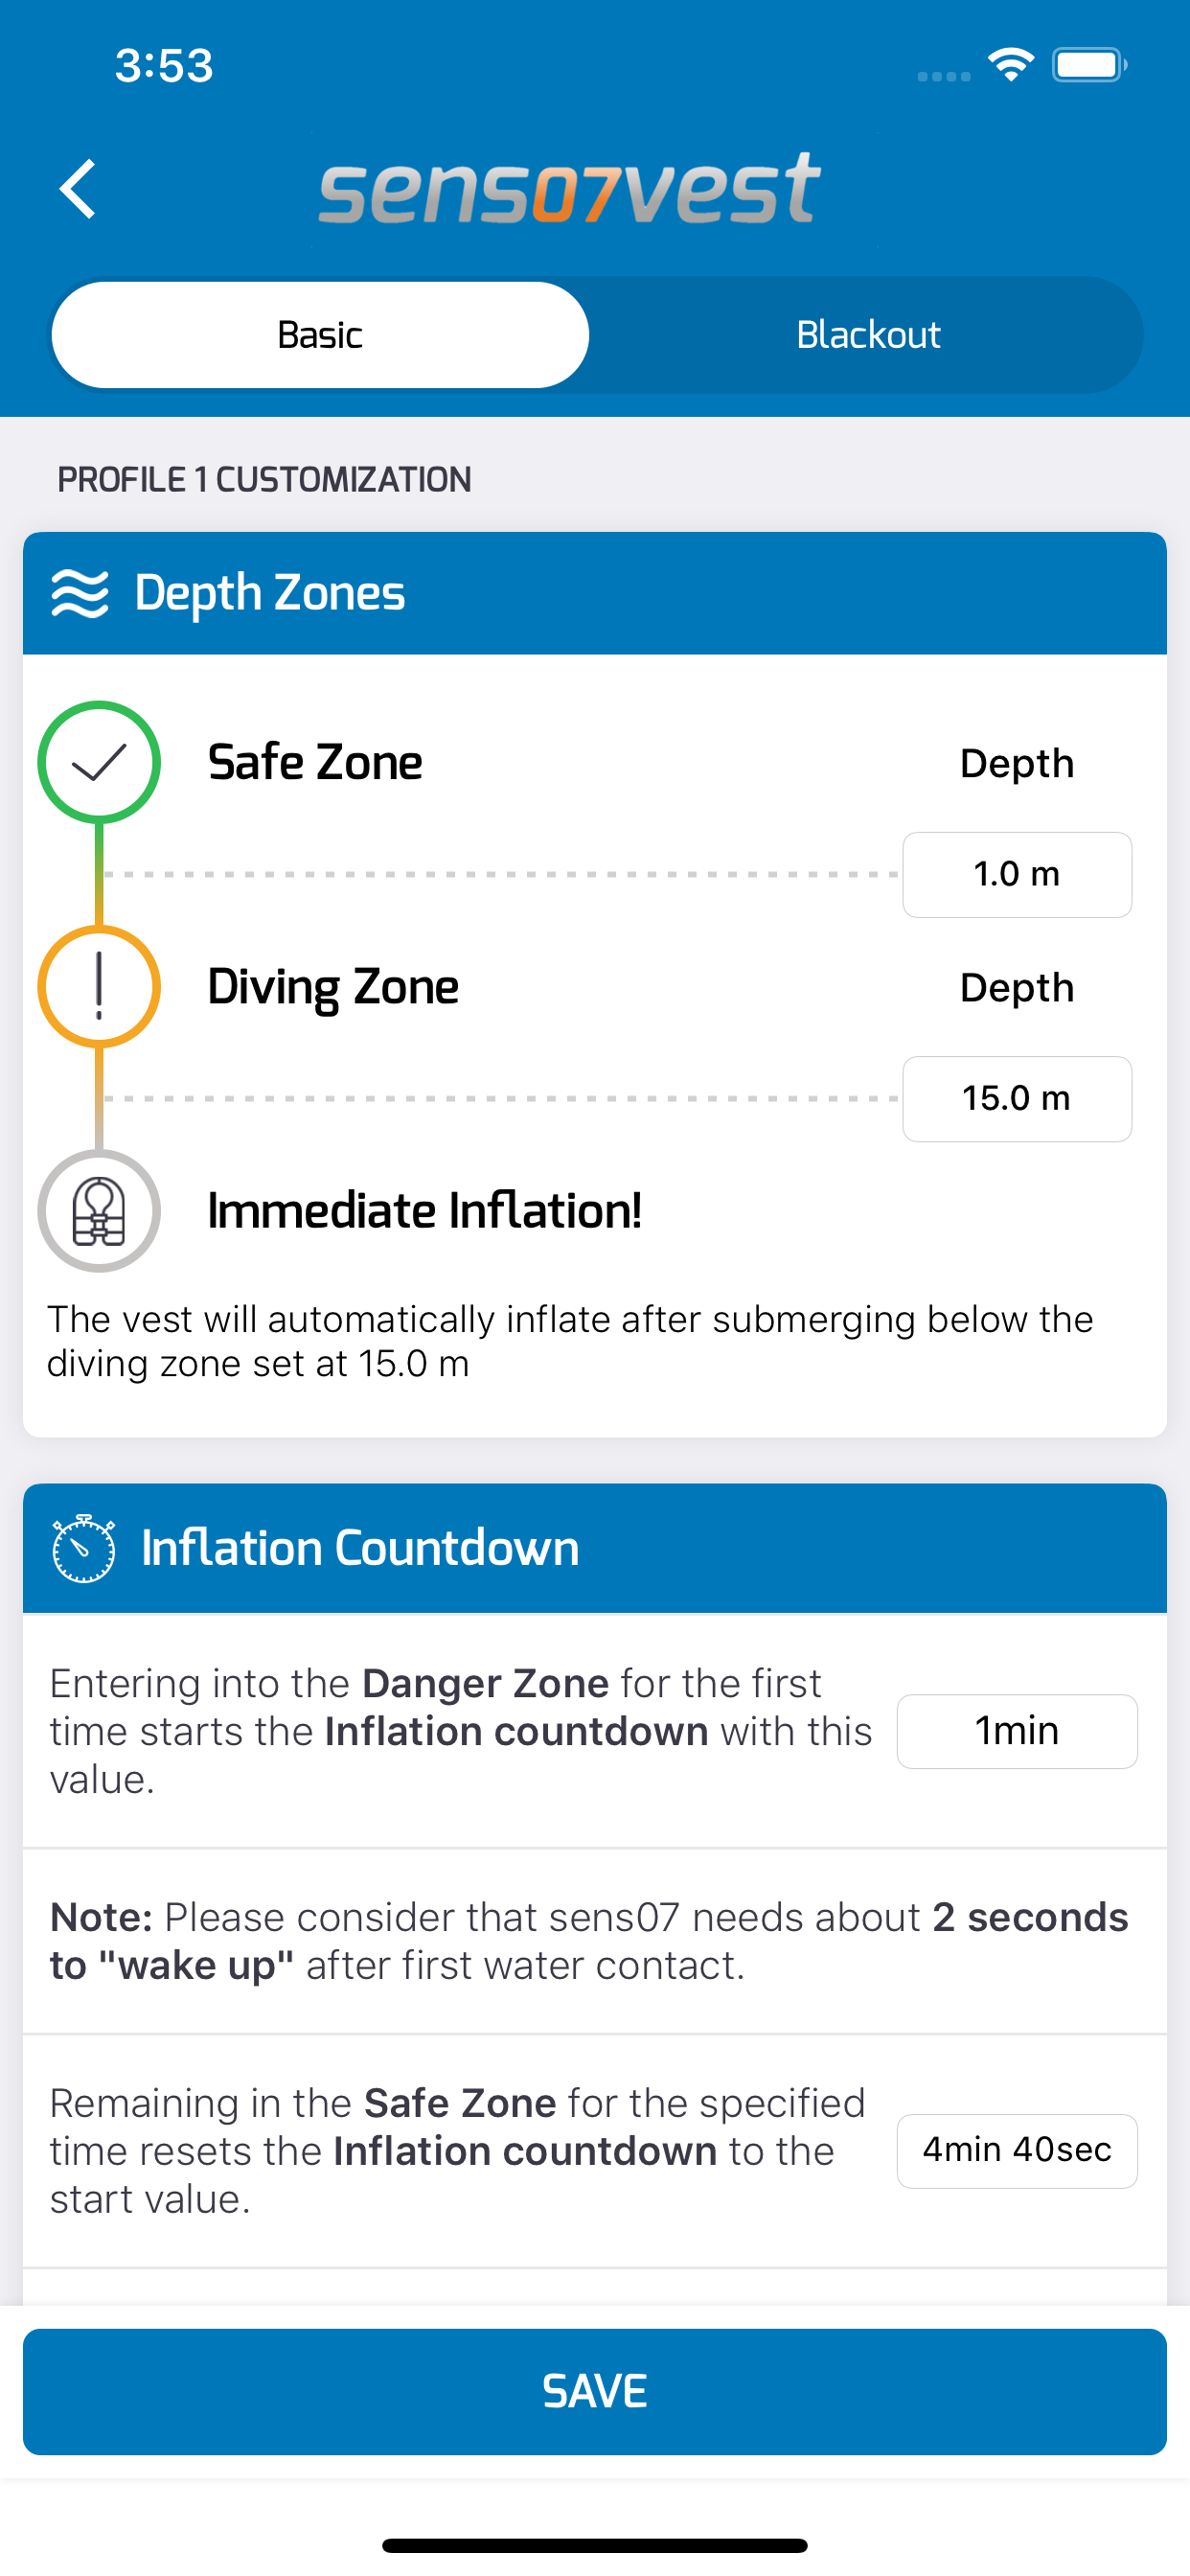
Task: Open the Diving Zone 15.0 m depth picker
Action: click(1017, 1098)
